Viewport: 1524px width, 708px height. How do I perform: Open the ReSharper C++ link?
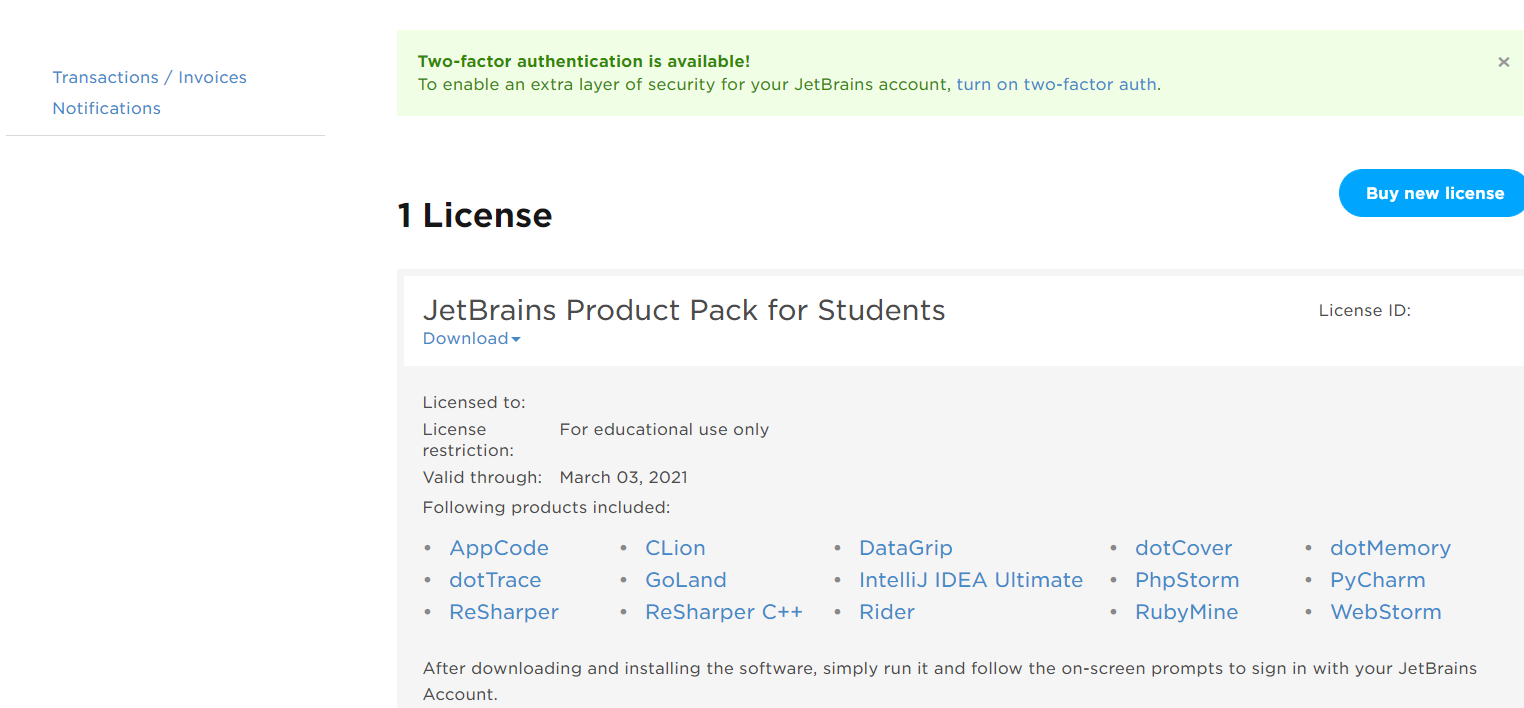point(723,612)
